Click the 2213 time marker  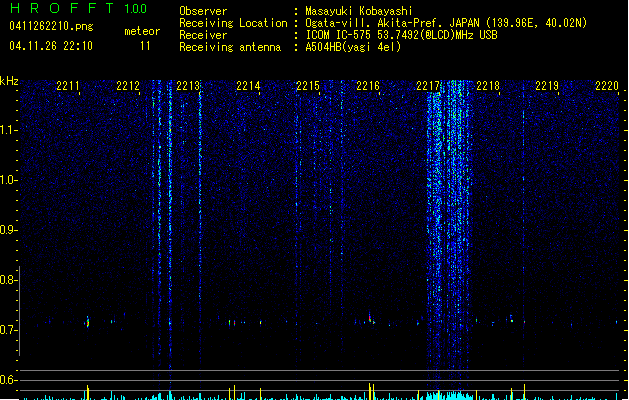(x=188, y=86)
